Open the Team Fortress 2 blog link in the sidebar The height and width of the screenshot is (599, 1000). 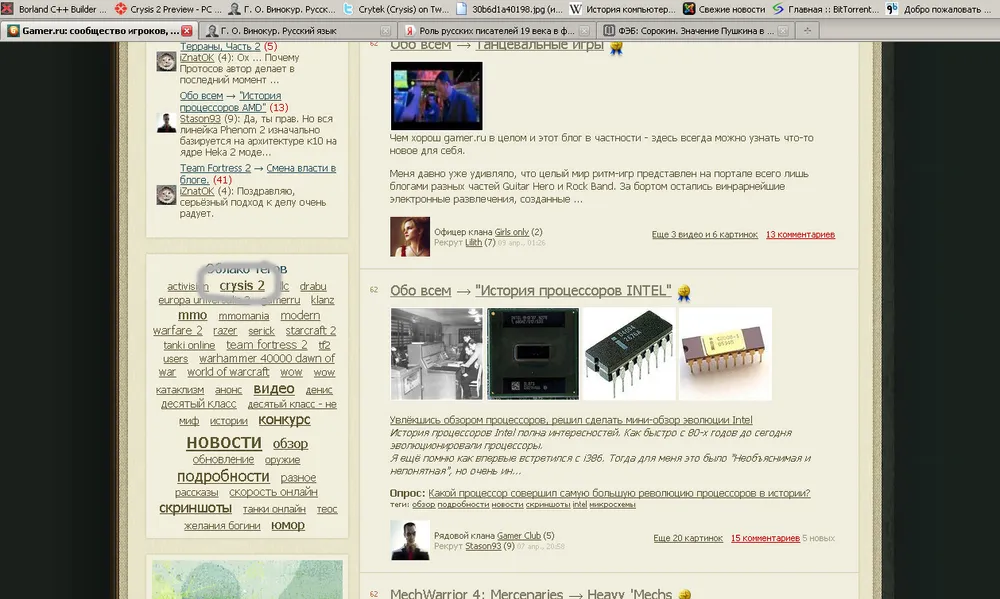(215, 168)
